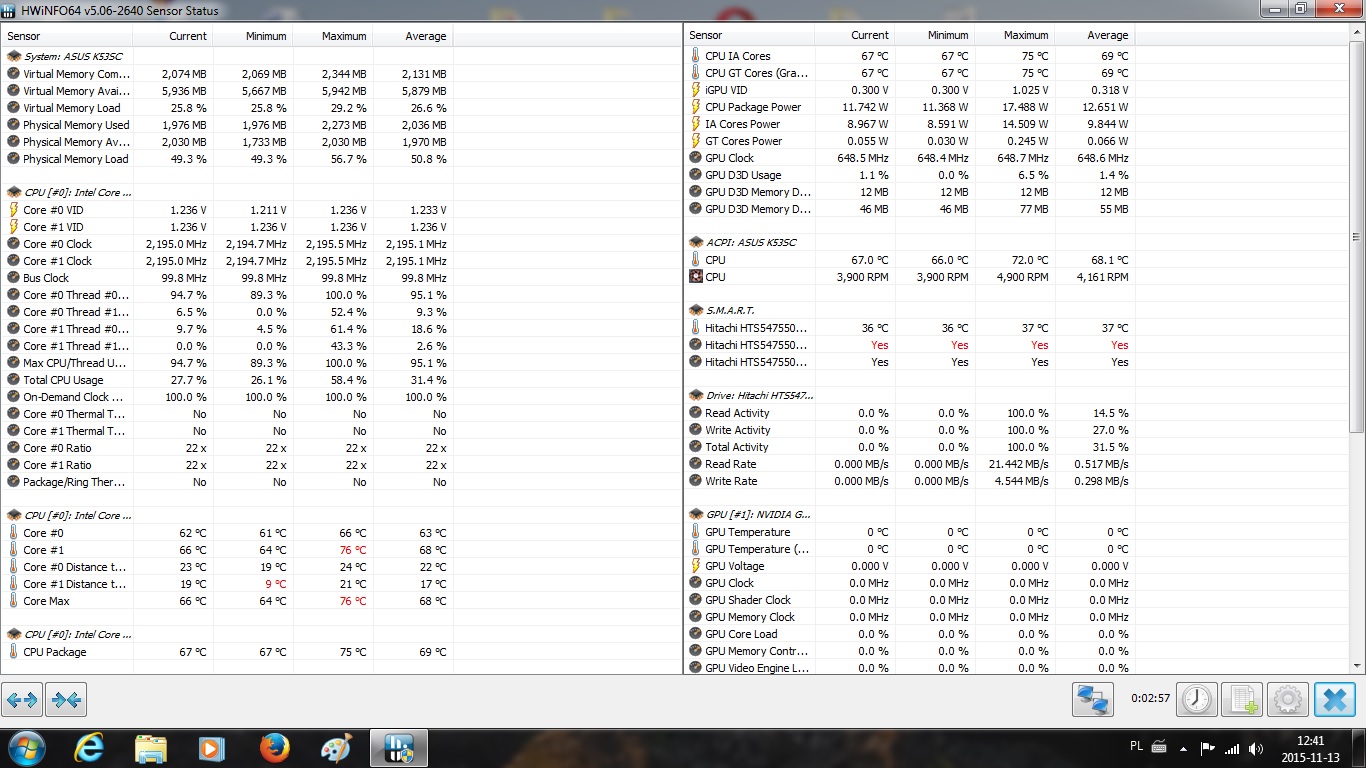Screen dimensions: 1366x768
Task: Select the 'Total Activity' sensor label
Action: pos(737,447)
